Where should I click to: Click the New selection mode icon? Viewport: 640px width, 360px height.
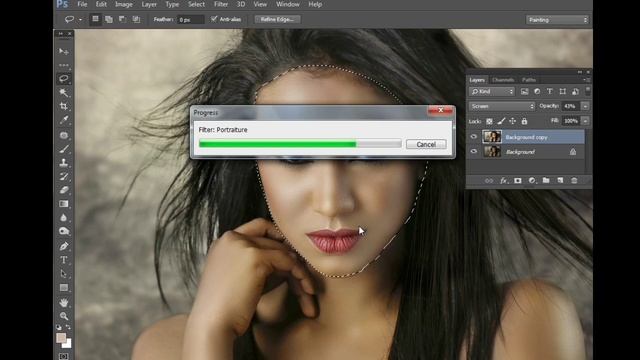[95, 19]
